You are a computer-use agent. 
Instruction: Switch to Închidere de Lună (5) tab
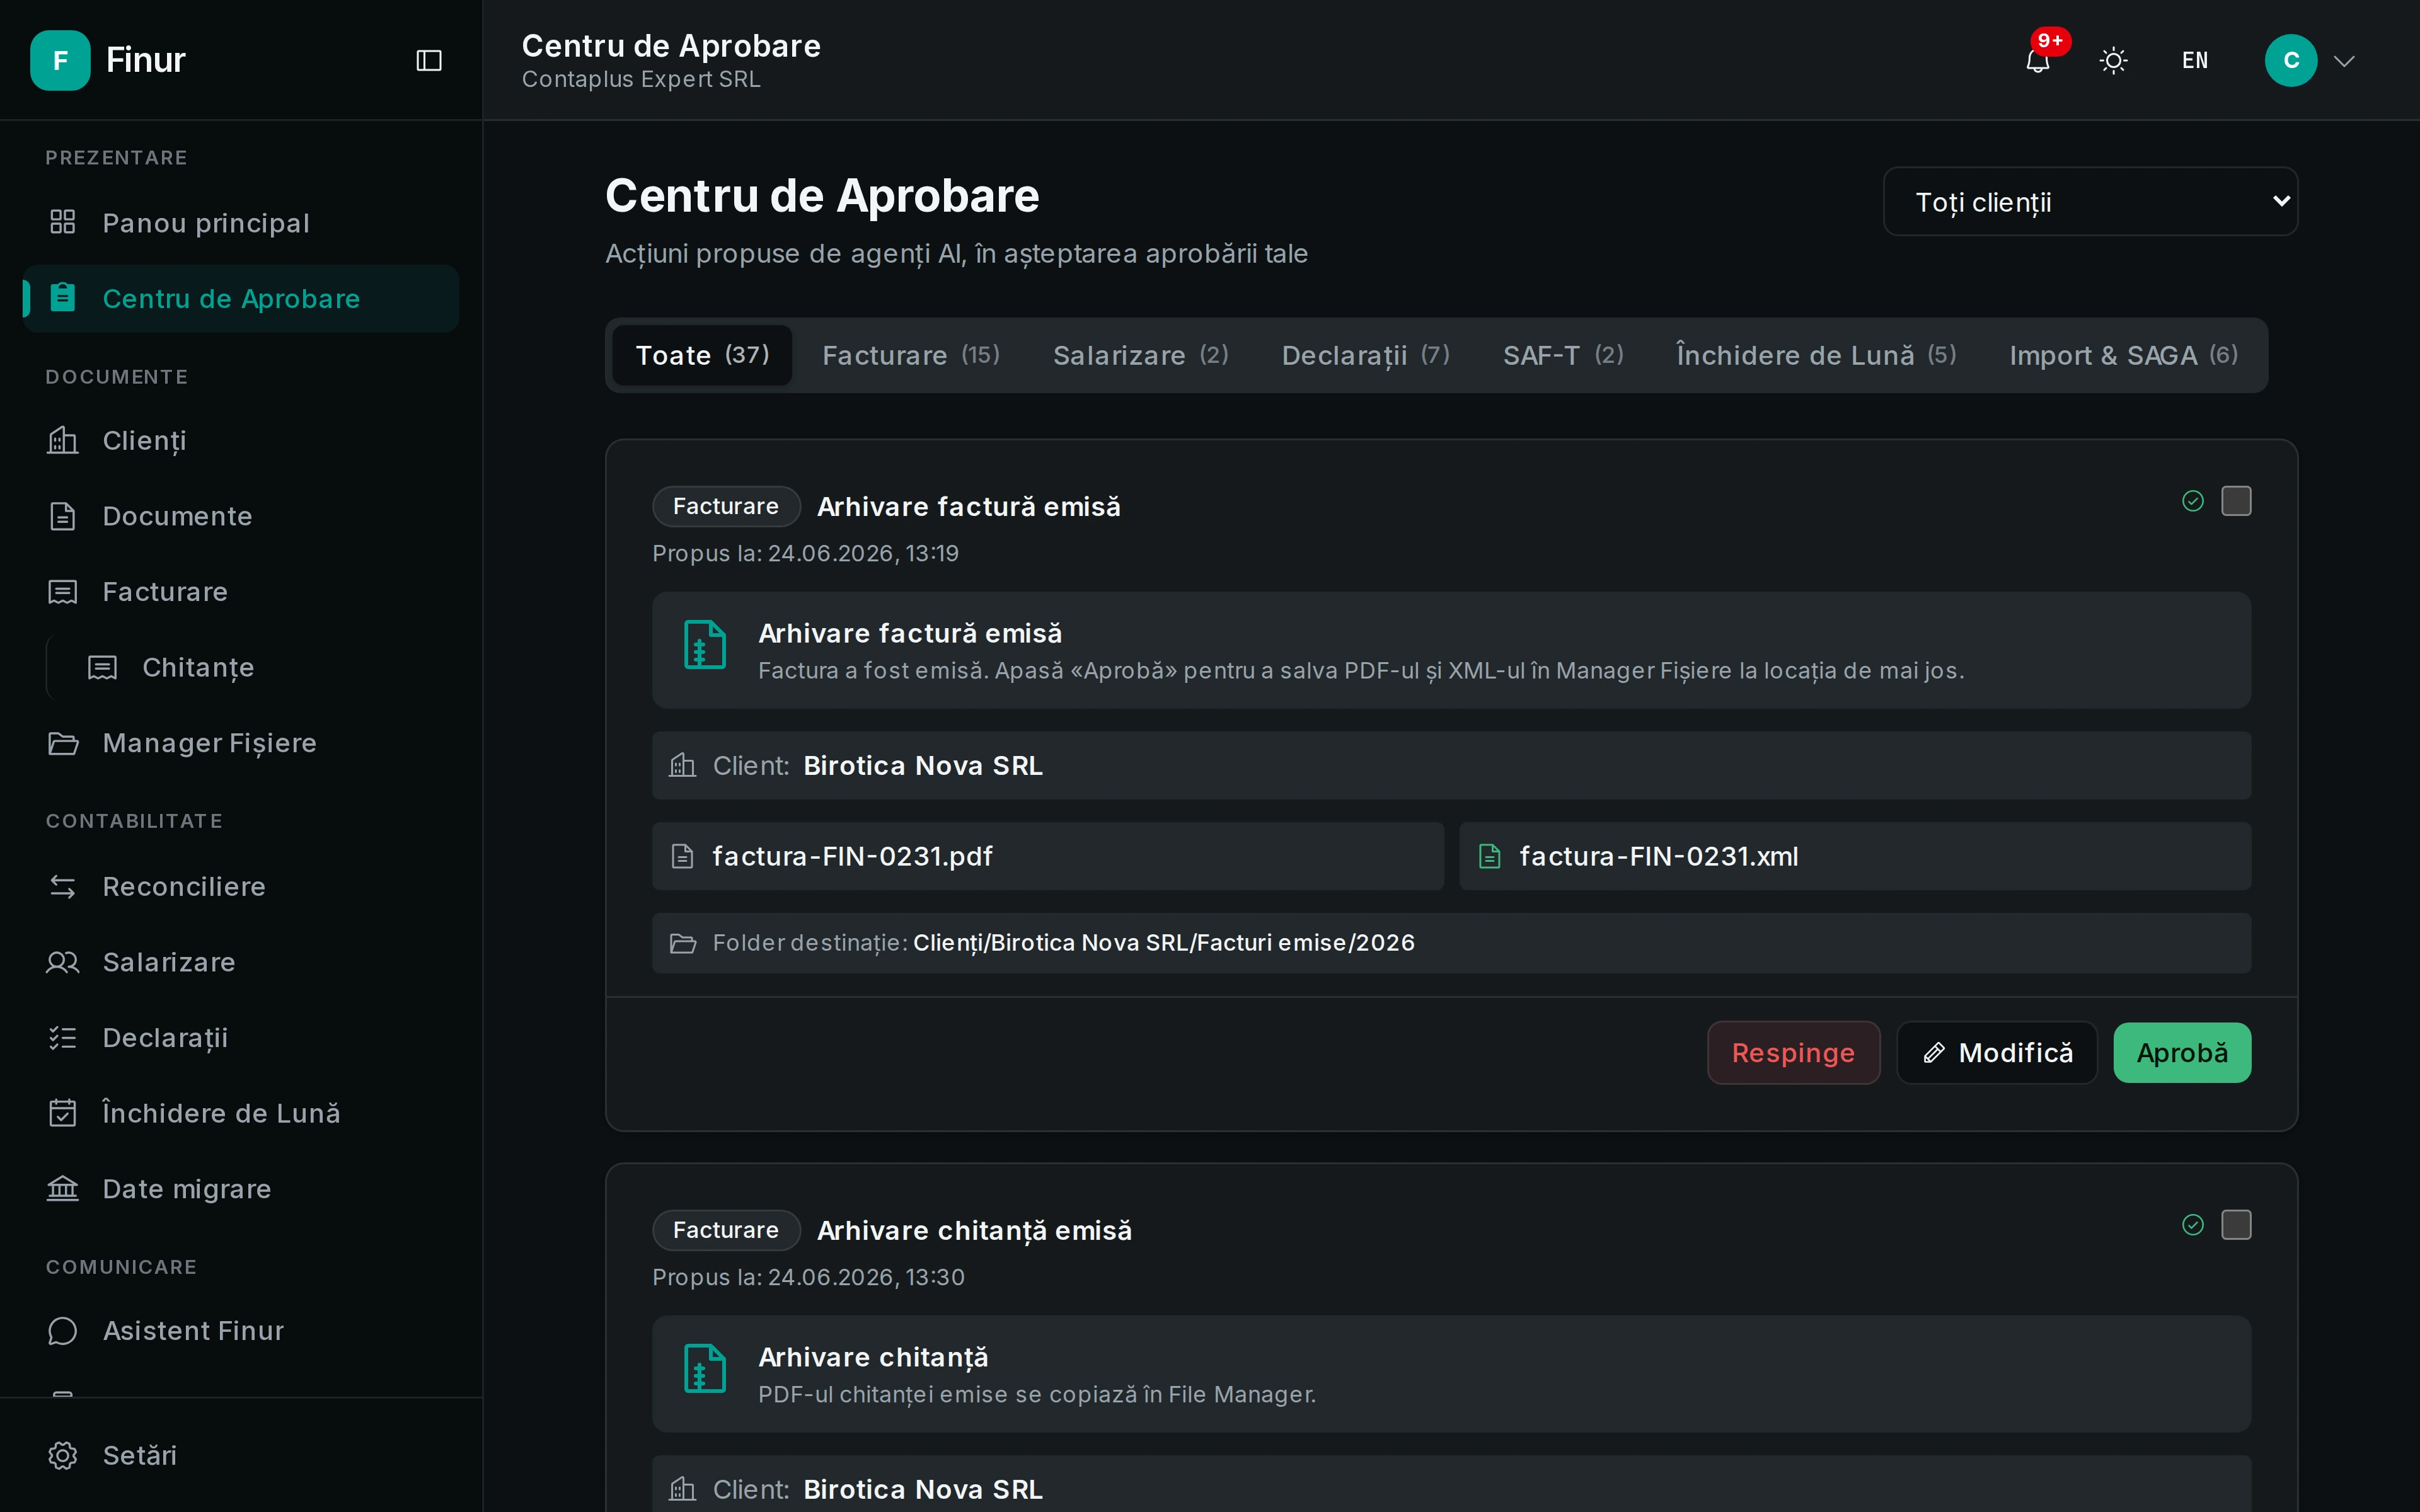point(1816,355)
